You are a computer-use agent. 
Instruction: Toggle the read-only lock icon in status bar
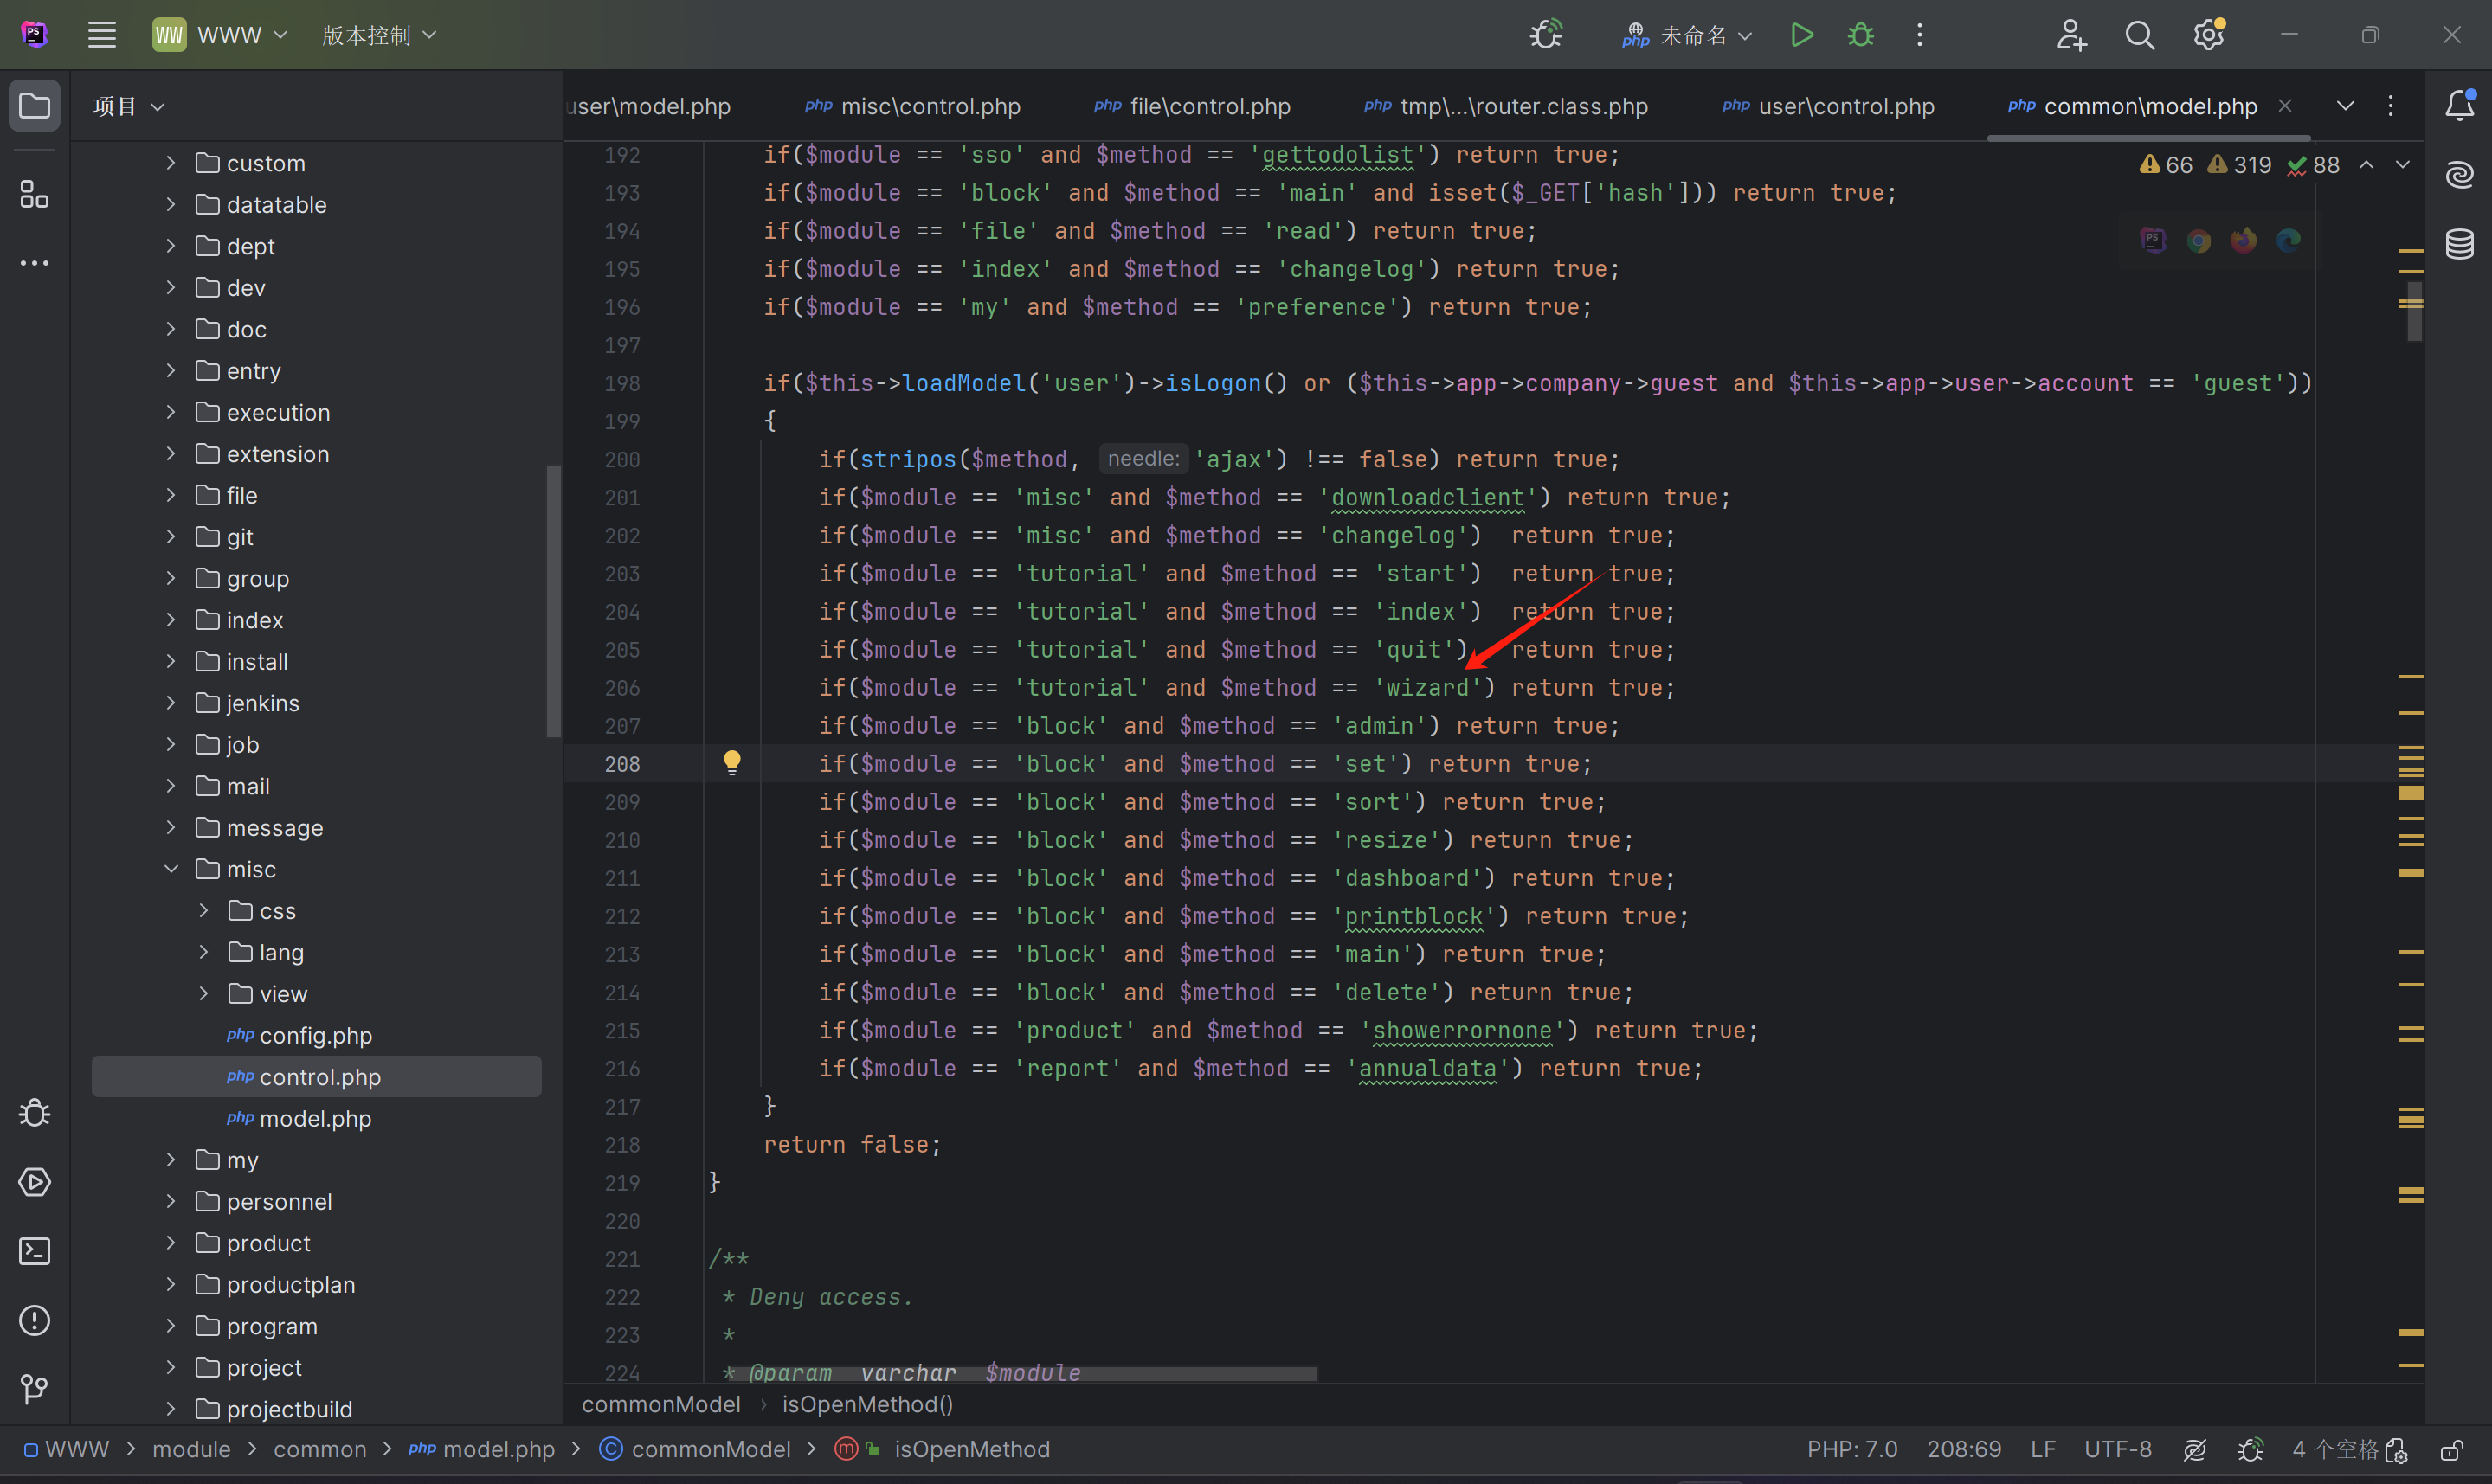(x=2451, y=1449)
